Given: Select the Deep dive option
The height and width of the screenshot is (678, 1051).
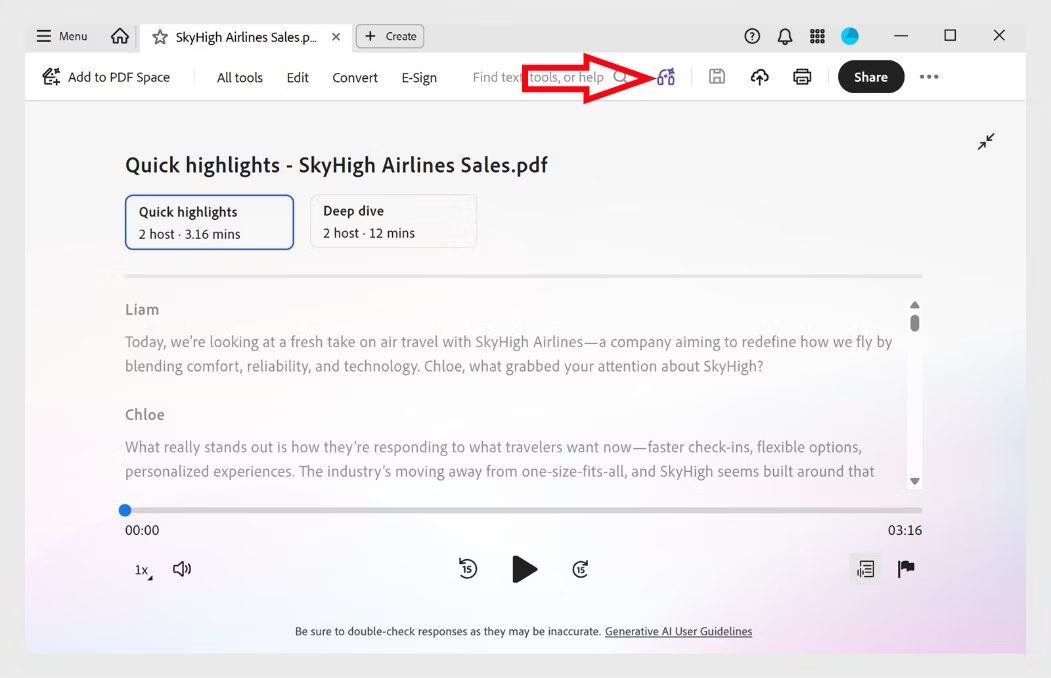Looking at the screenshot, I should pyautogui.click(x=393, y=222).
